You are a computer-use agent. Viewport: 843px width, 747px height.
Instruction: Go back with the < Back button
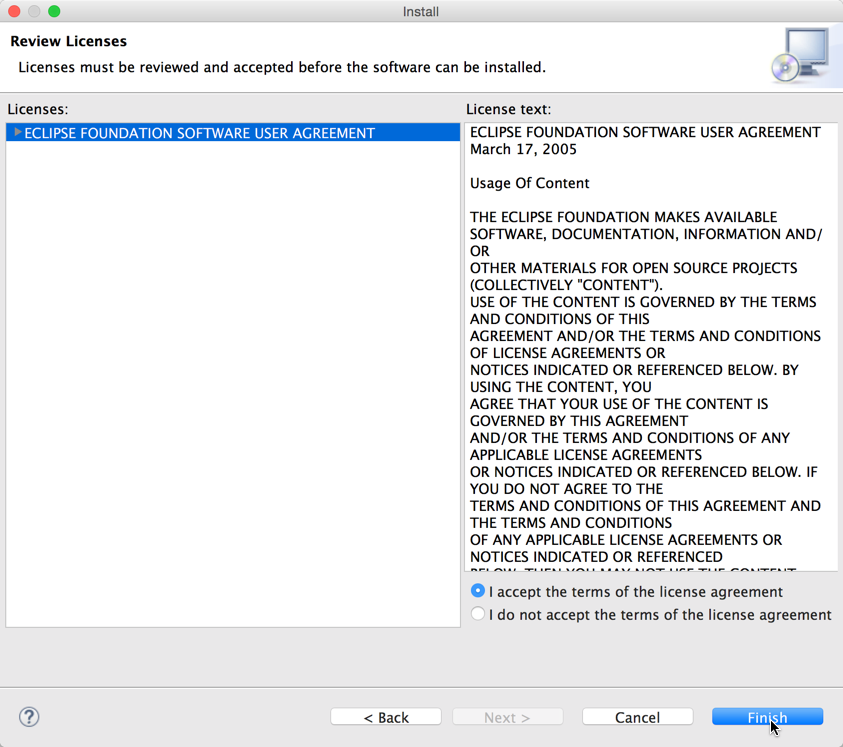click(x=386, y=717)
